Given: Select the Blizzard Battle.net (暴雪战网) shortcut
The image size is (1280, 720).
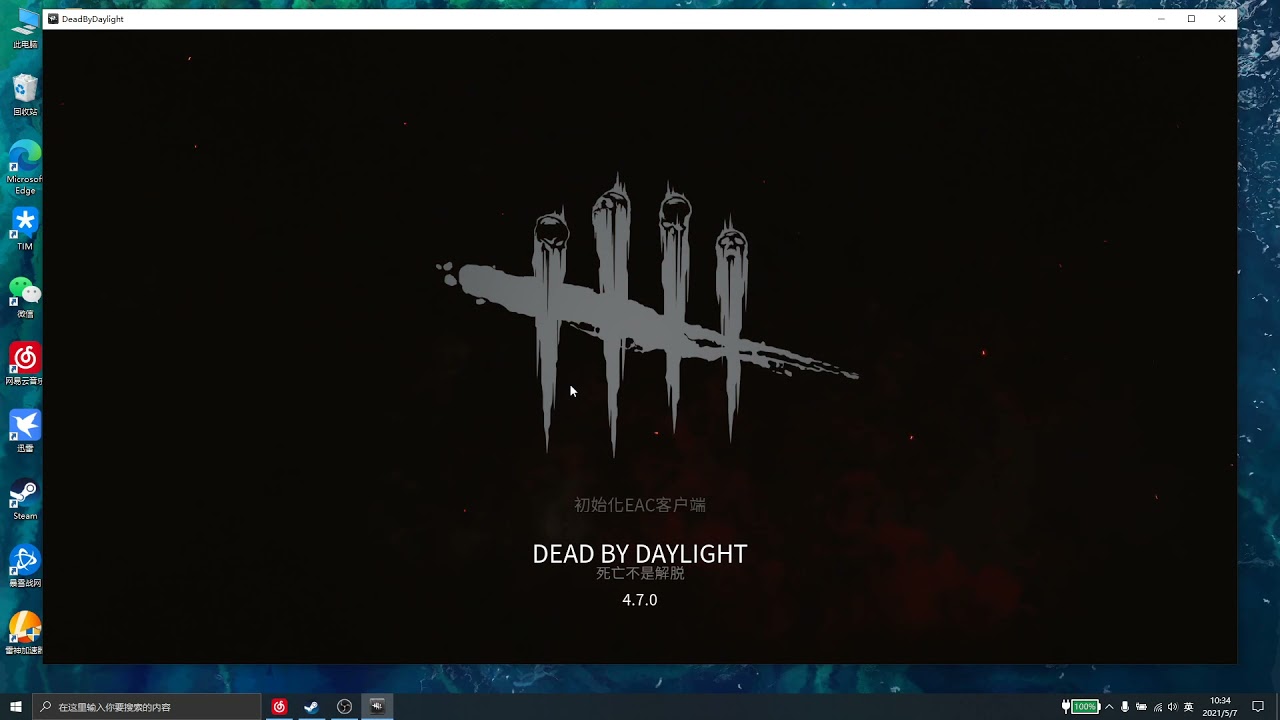Looking at the screenshot, I should pyautogui.click(x=25, y=566).
